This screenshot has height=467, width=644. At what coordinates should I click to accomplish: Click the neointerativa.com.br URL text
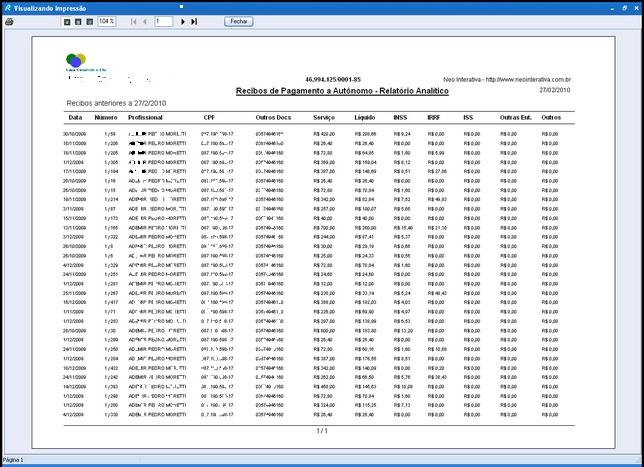click(x=528, y=80)
